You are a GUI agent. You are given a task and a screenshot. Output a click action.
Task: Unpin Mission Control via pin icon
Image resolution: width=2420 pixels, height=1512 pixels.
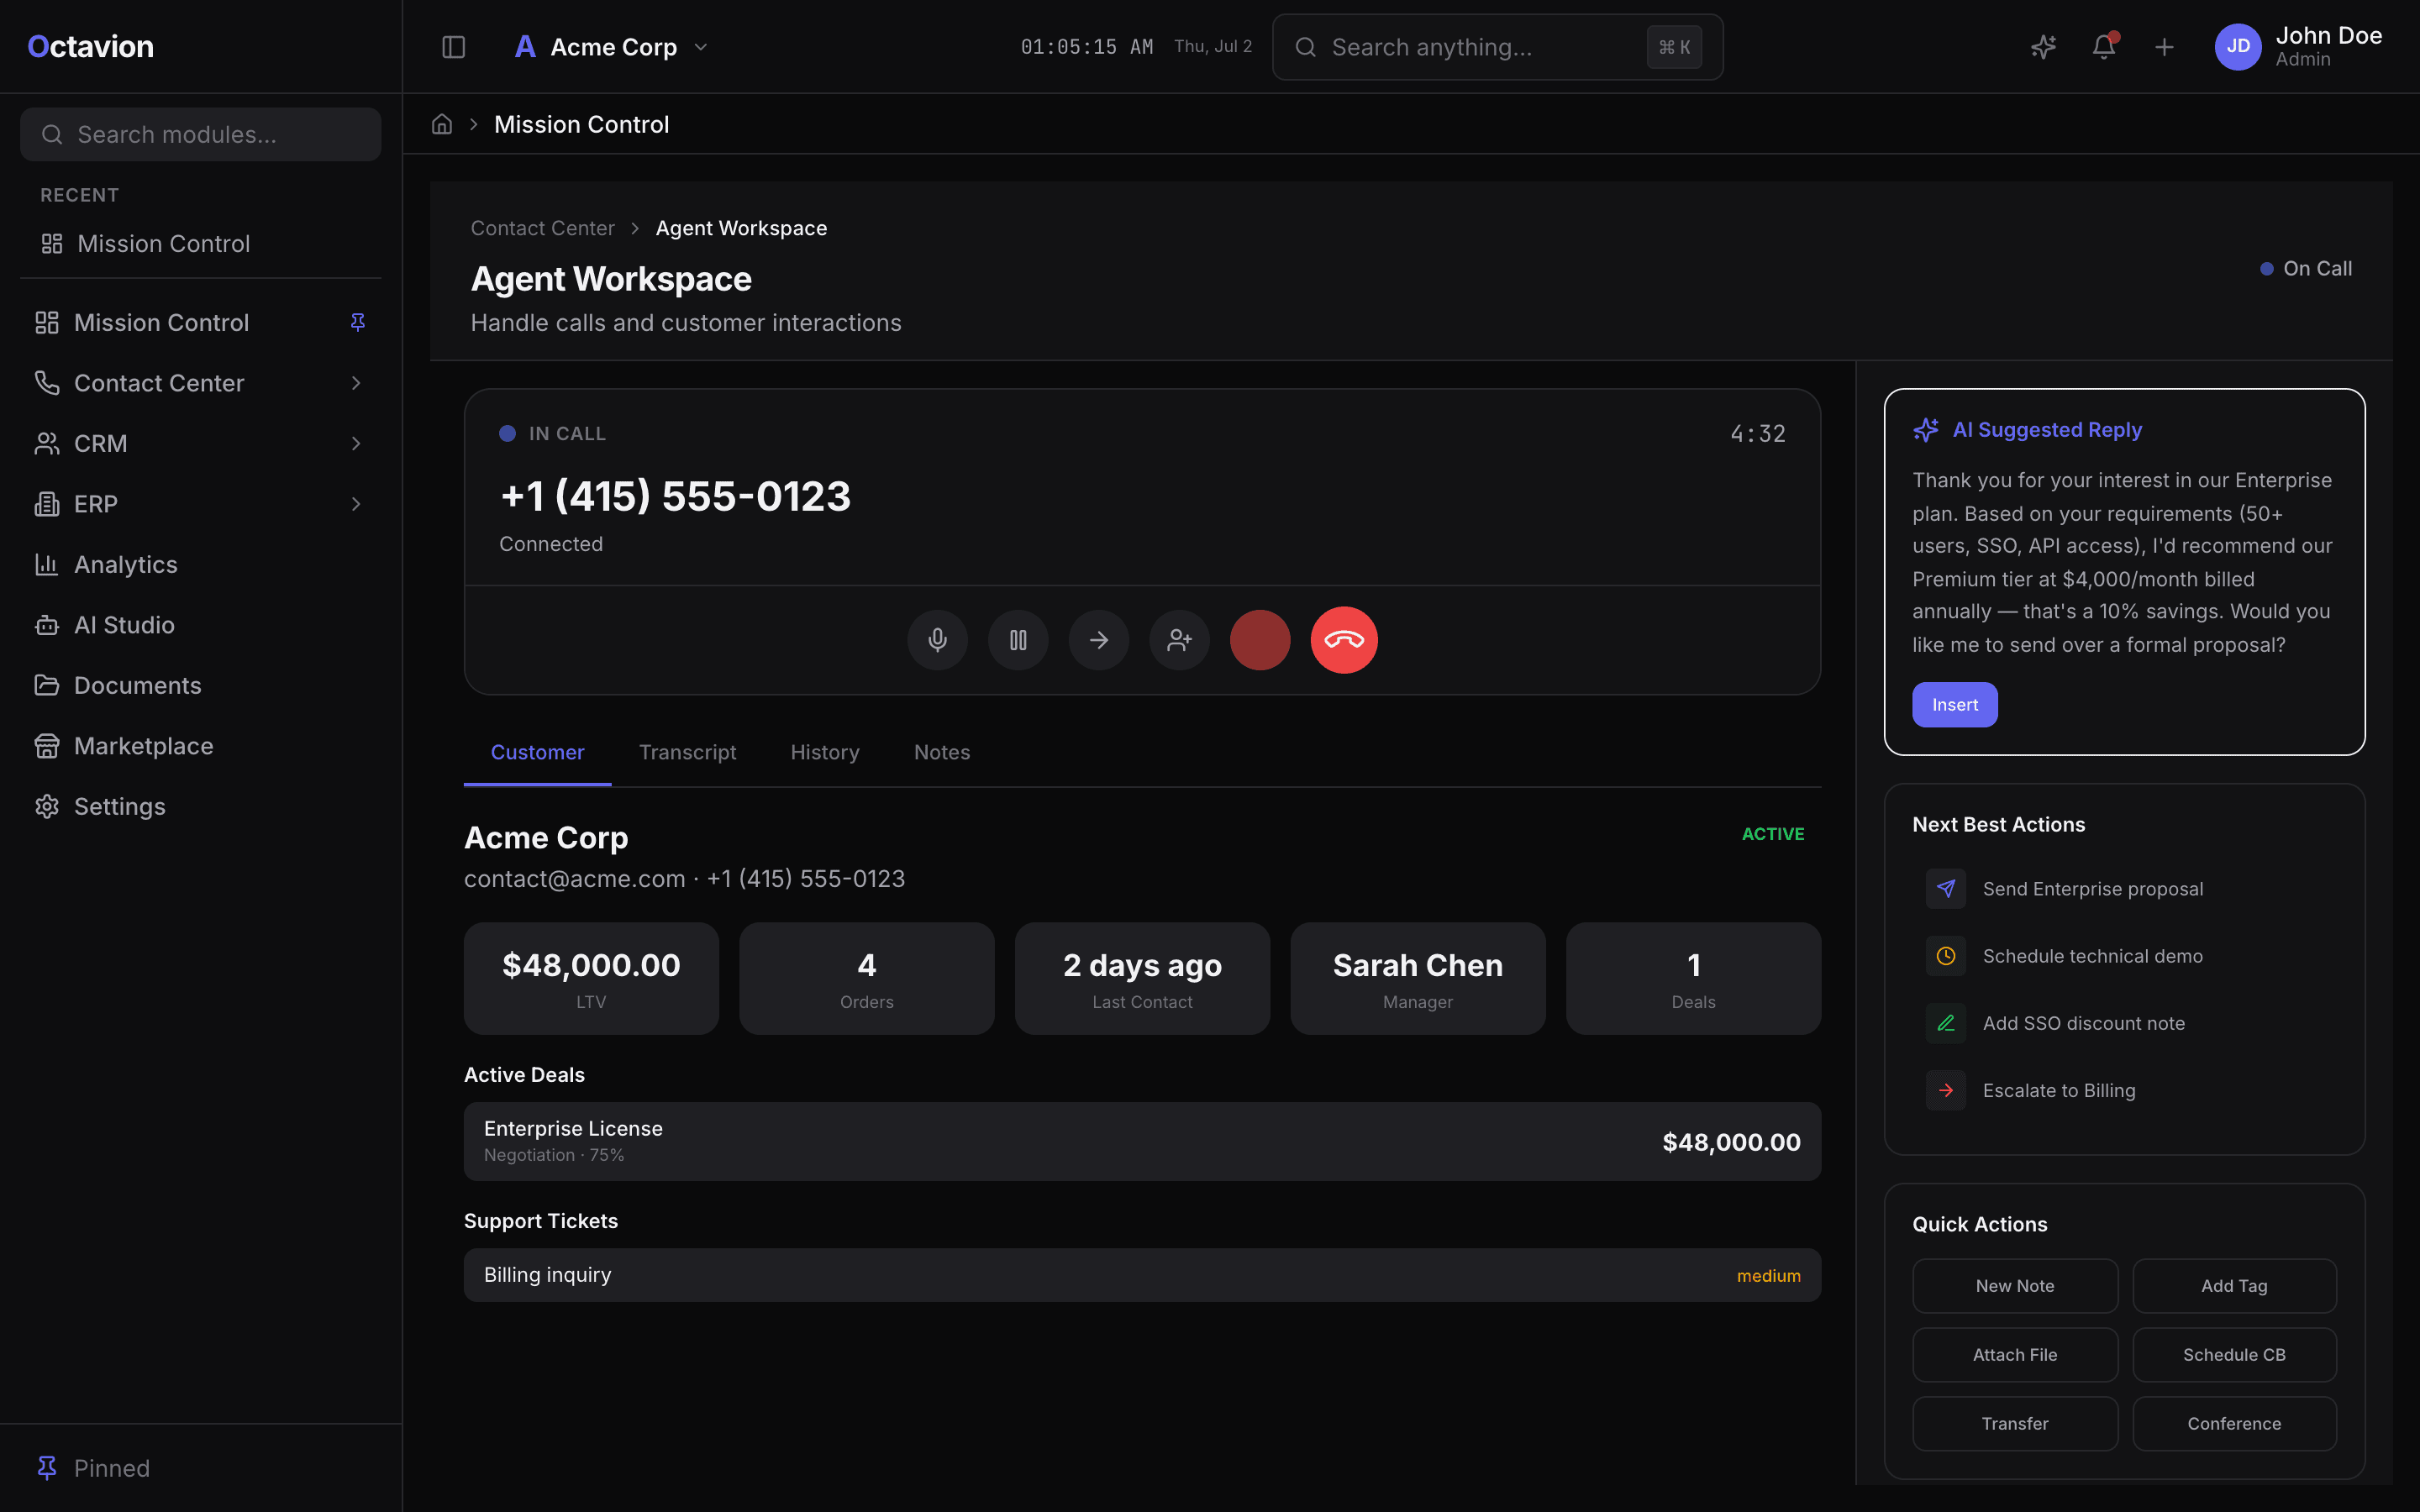(x=357, y=322)
